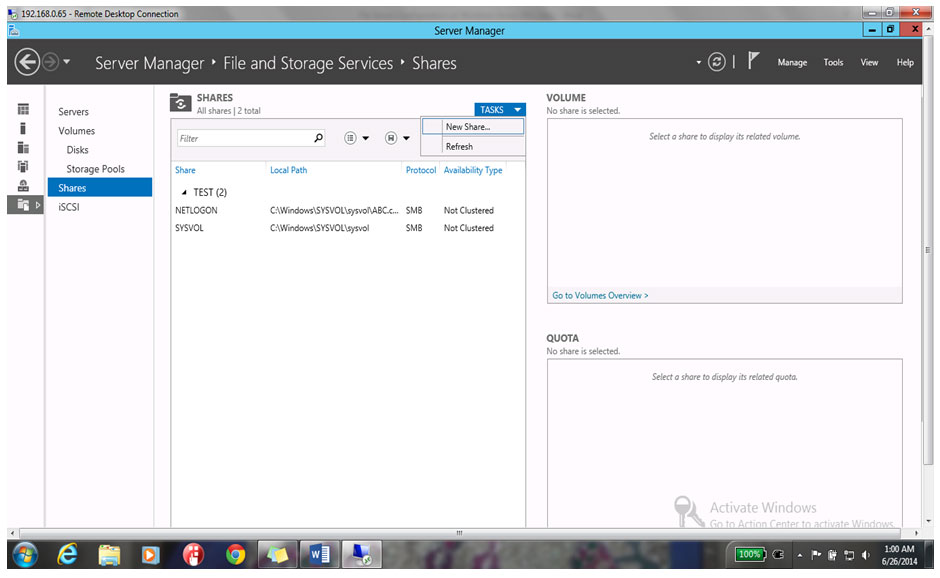Open Google Chrome from taskbar

coord(236,555)
